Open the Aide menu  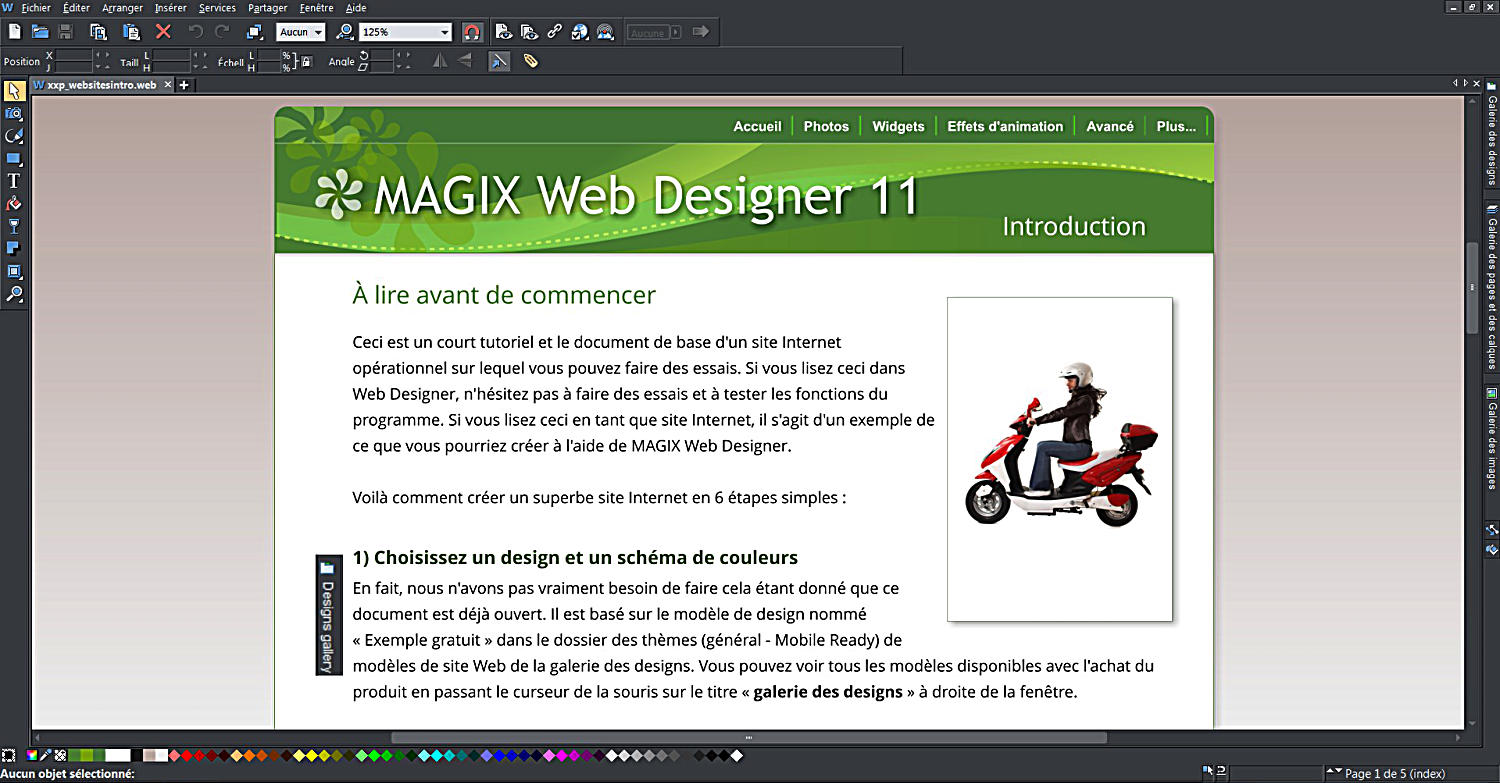coord(356,8)
